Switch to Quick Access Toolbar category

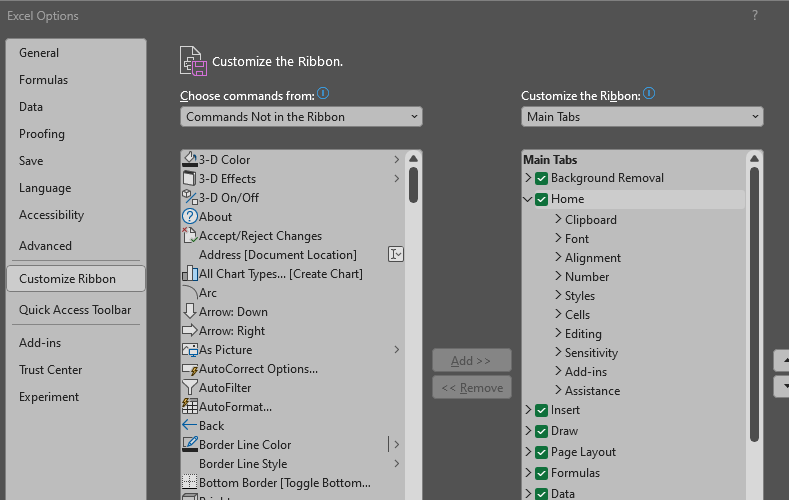pos(76,310)
